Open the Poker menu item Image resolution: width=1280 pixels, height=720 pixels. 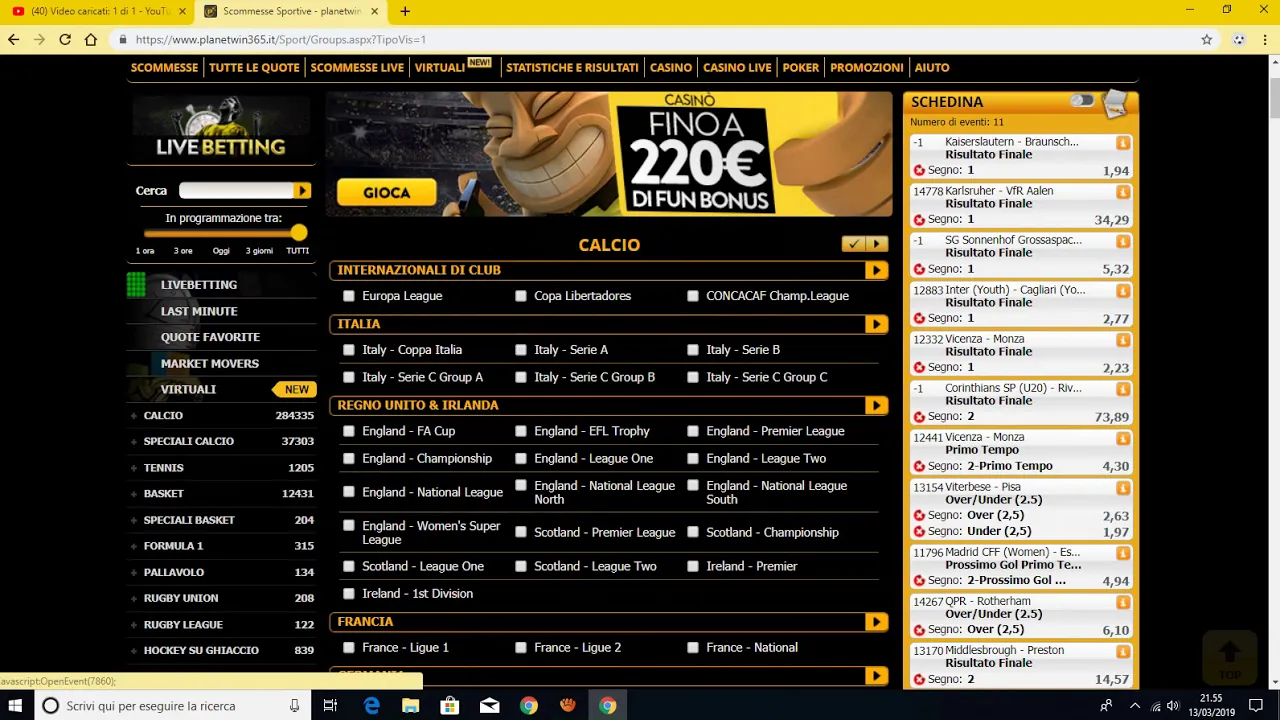coord(801,67)
